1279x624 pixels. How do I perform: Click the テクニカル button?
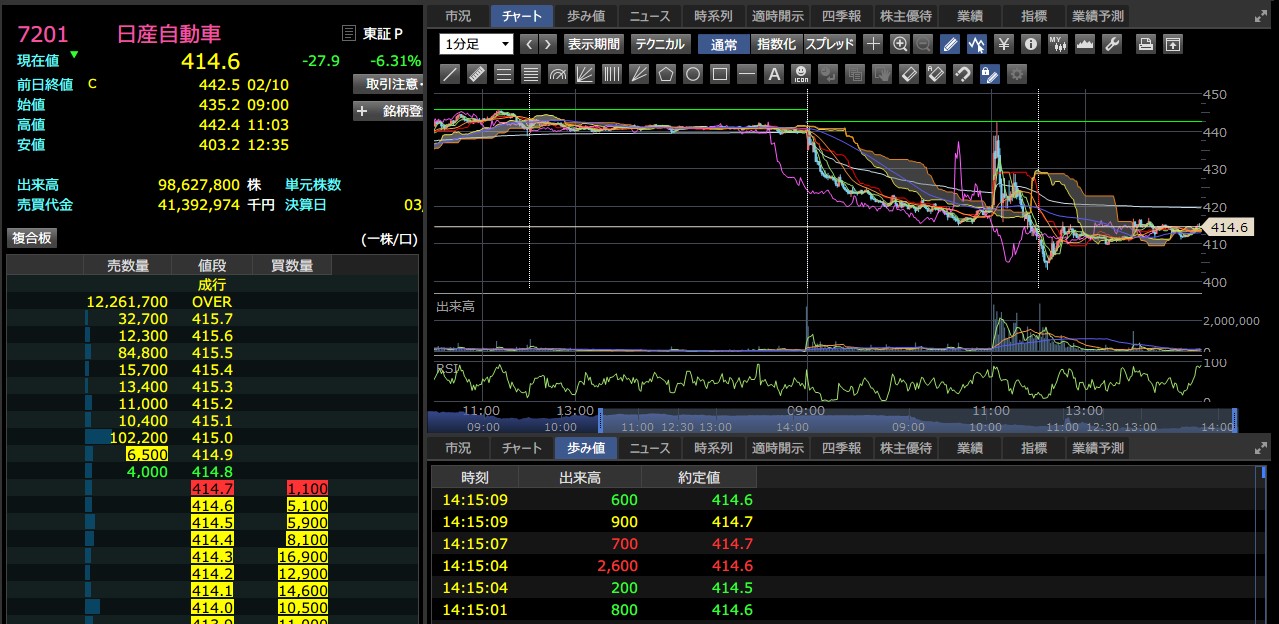660,44
